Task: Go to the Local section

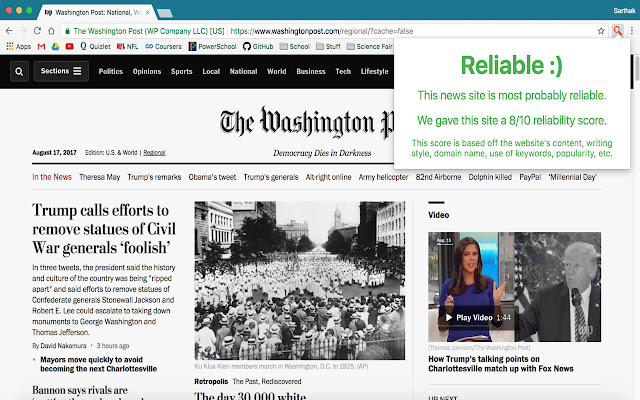Action: (211, 71)
